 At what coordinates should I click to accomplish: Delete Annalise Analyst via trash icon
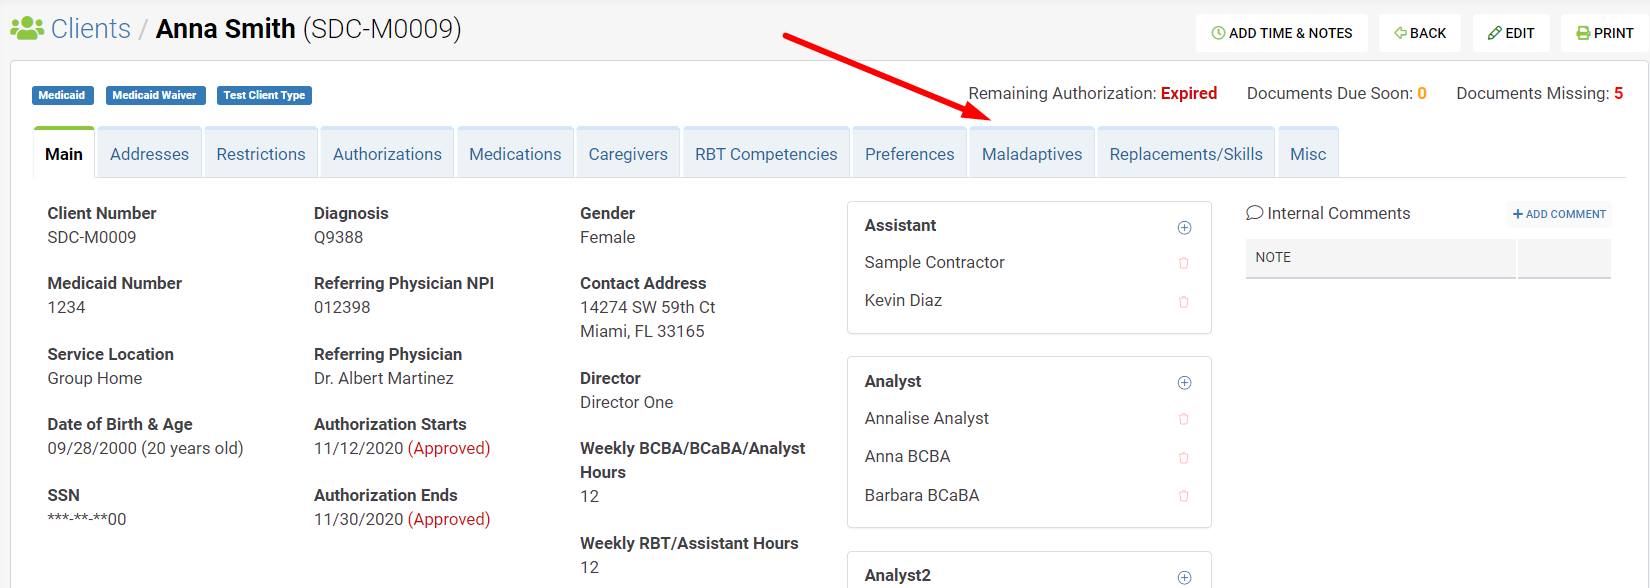[x=1184, y=419]
